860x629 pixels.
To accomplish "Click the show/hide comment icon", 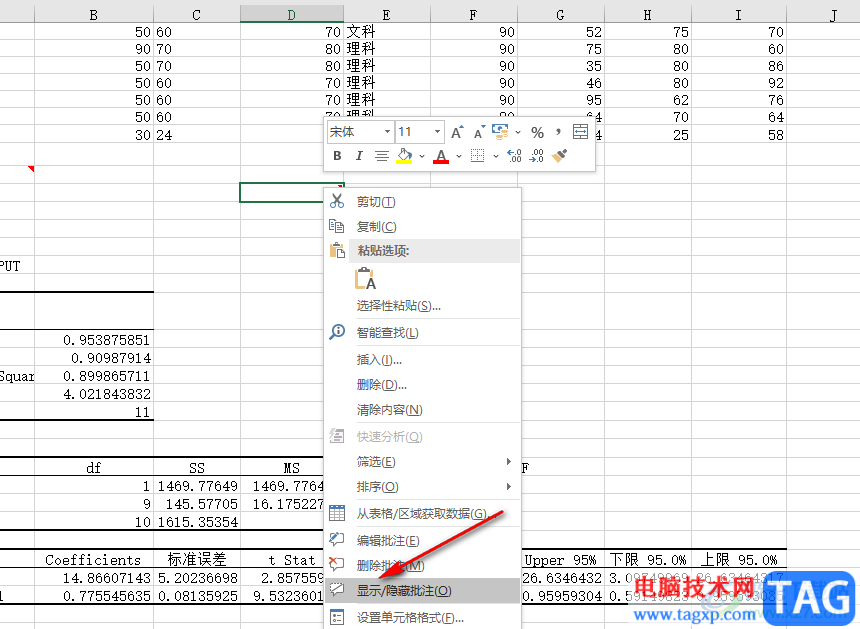I will pos(336,590).
